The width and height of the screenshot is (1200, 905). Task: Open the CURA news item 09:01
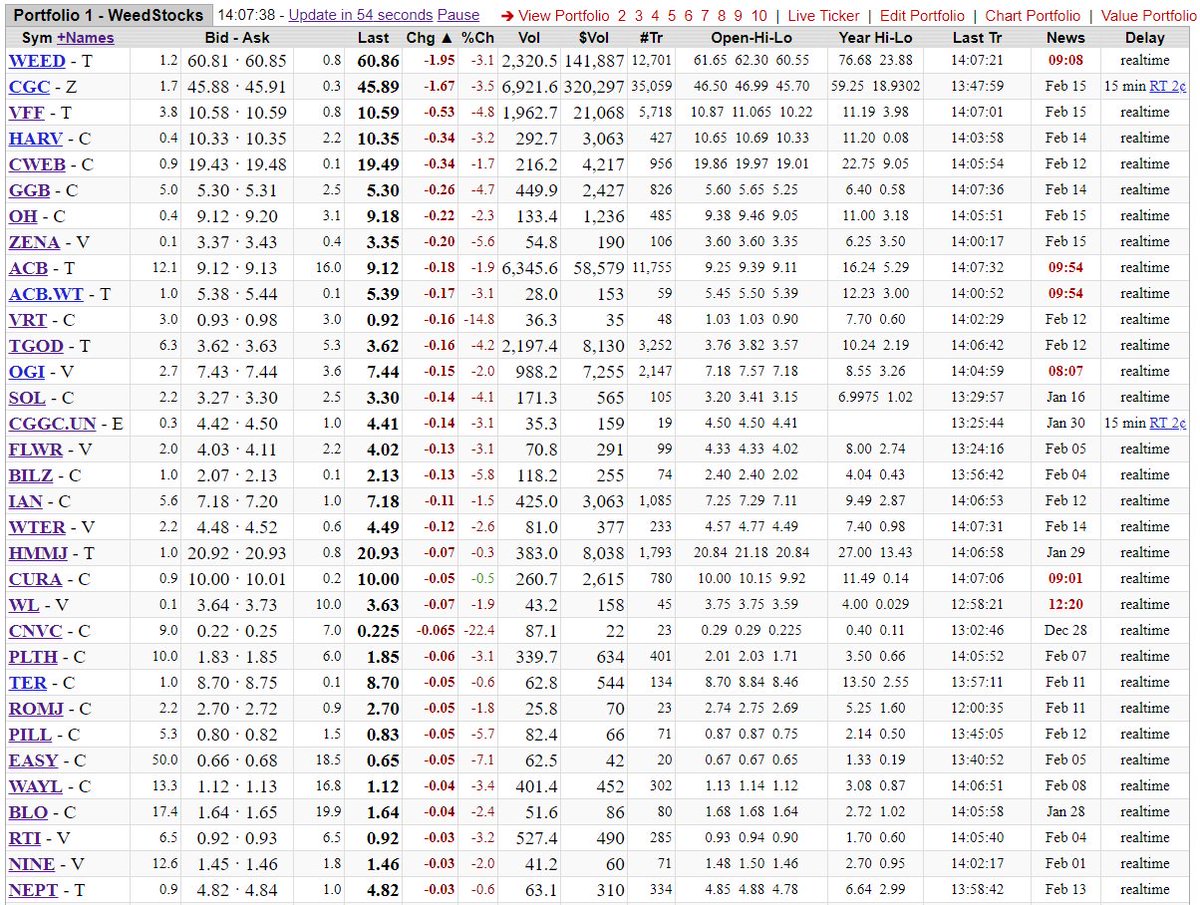pos(1065,579)
